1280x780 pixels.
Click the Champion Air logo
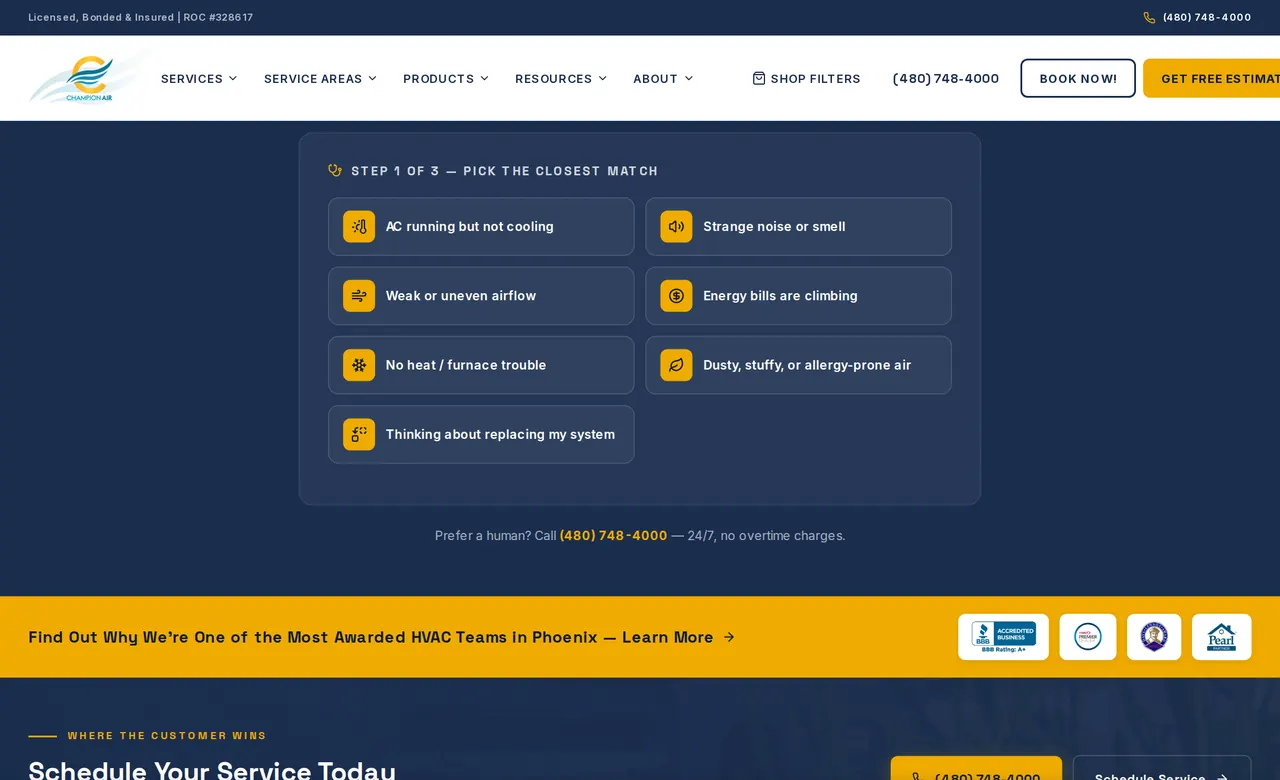(x=88, y=78)
